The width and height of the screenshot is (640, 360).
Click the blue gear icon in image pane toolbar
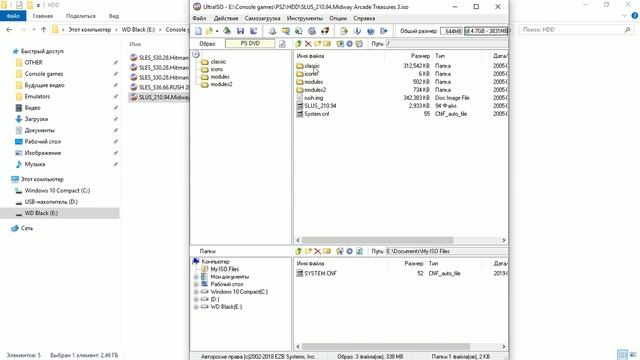[x=349, y=44]
